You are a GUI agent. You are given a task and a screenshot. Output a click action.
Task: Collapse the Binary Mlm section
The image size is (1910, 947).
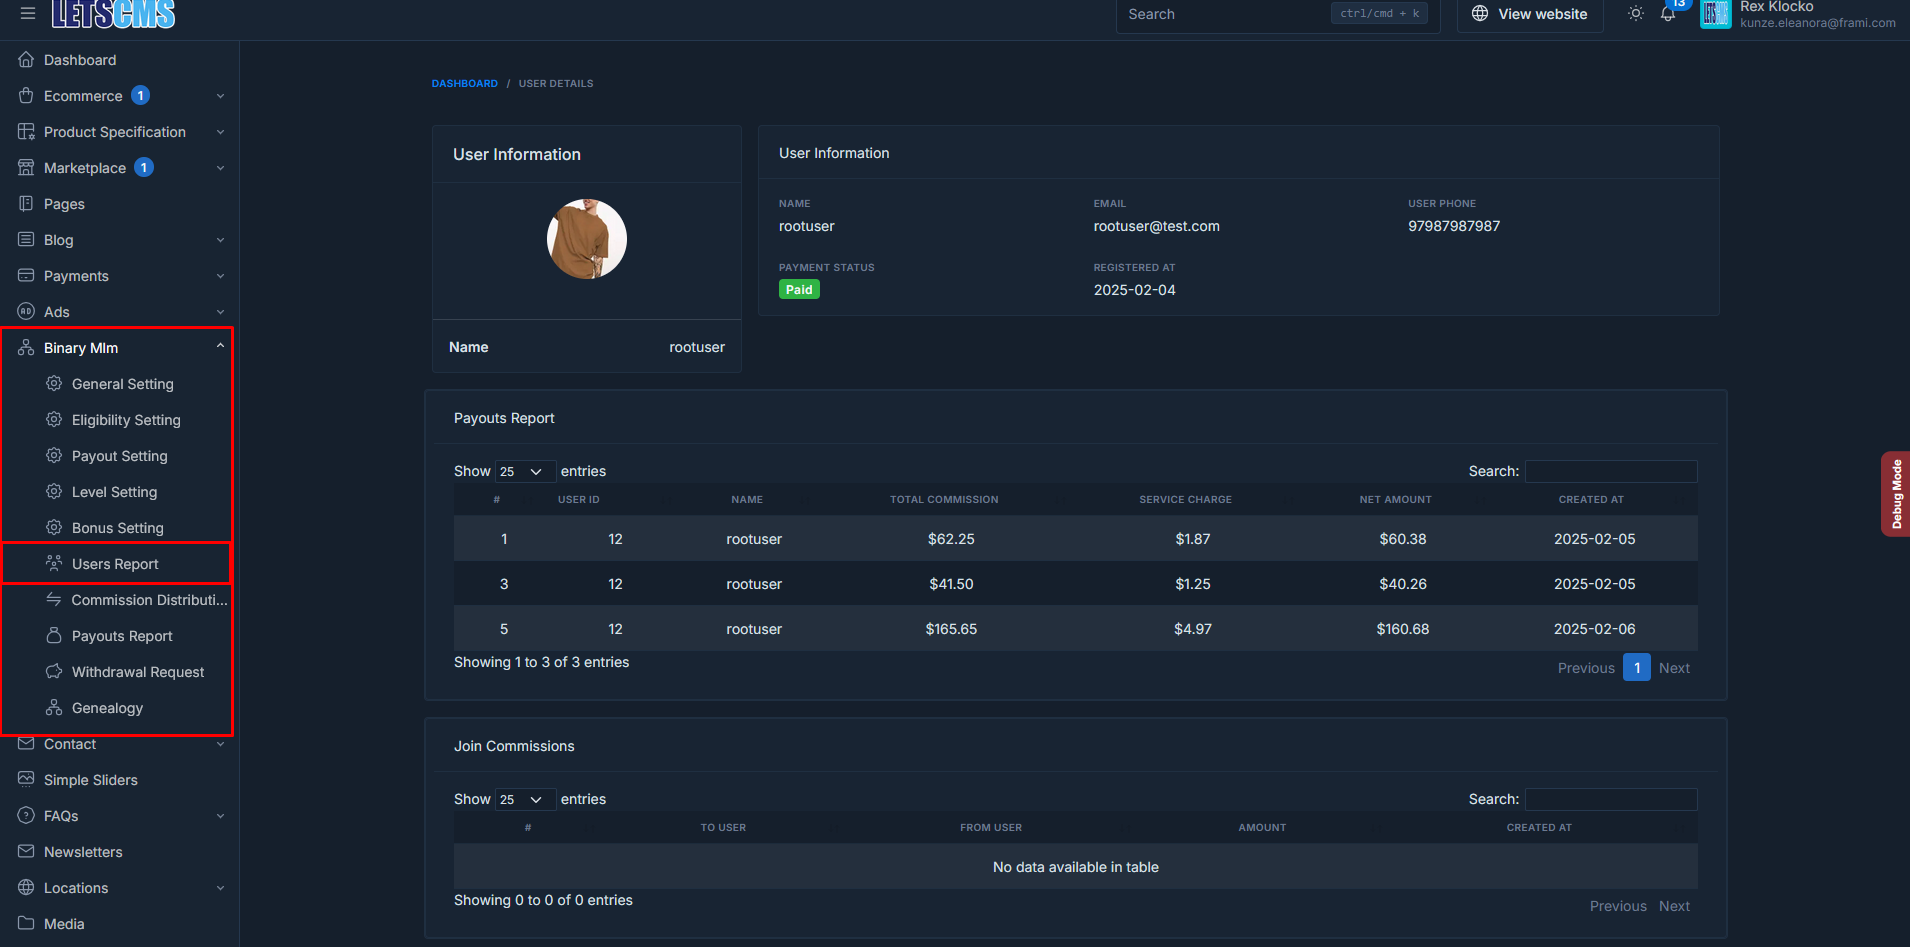(x=220, y=344)
